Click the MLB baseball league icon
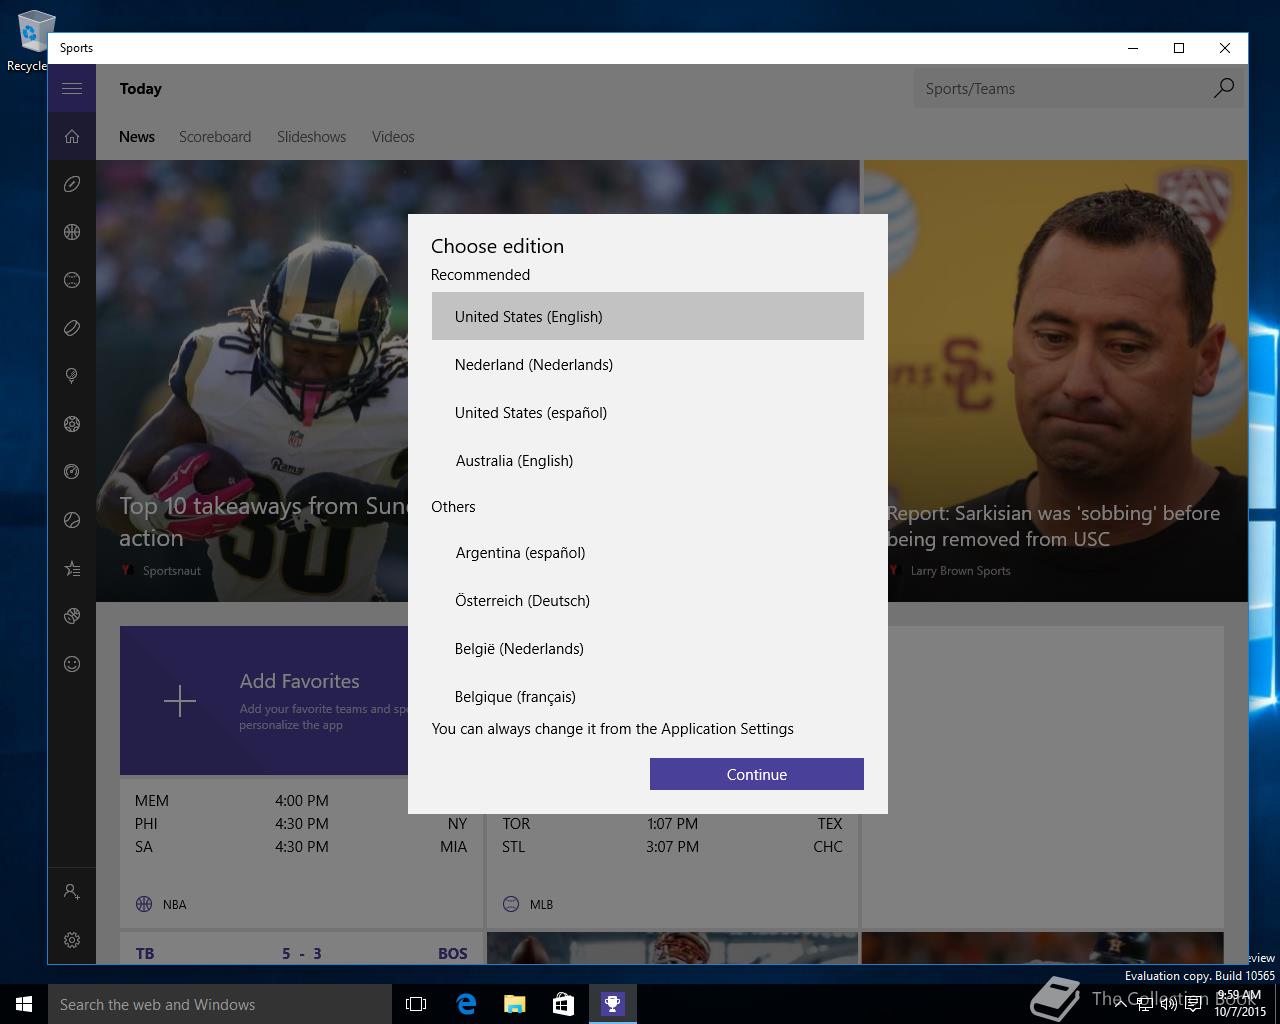The image size is (1280, 1024). coord(511,904)
